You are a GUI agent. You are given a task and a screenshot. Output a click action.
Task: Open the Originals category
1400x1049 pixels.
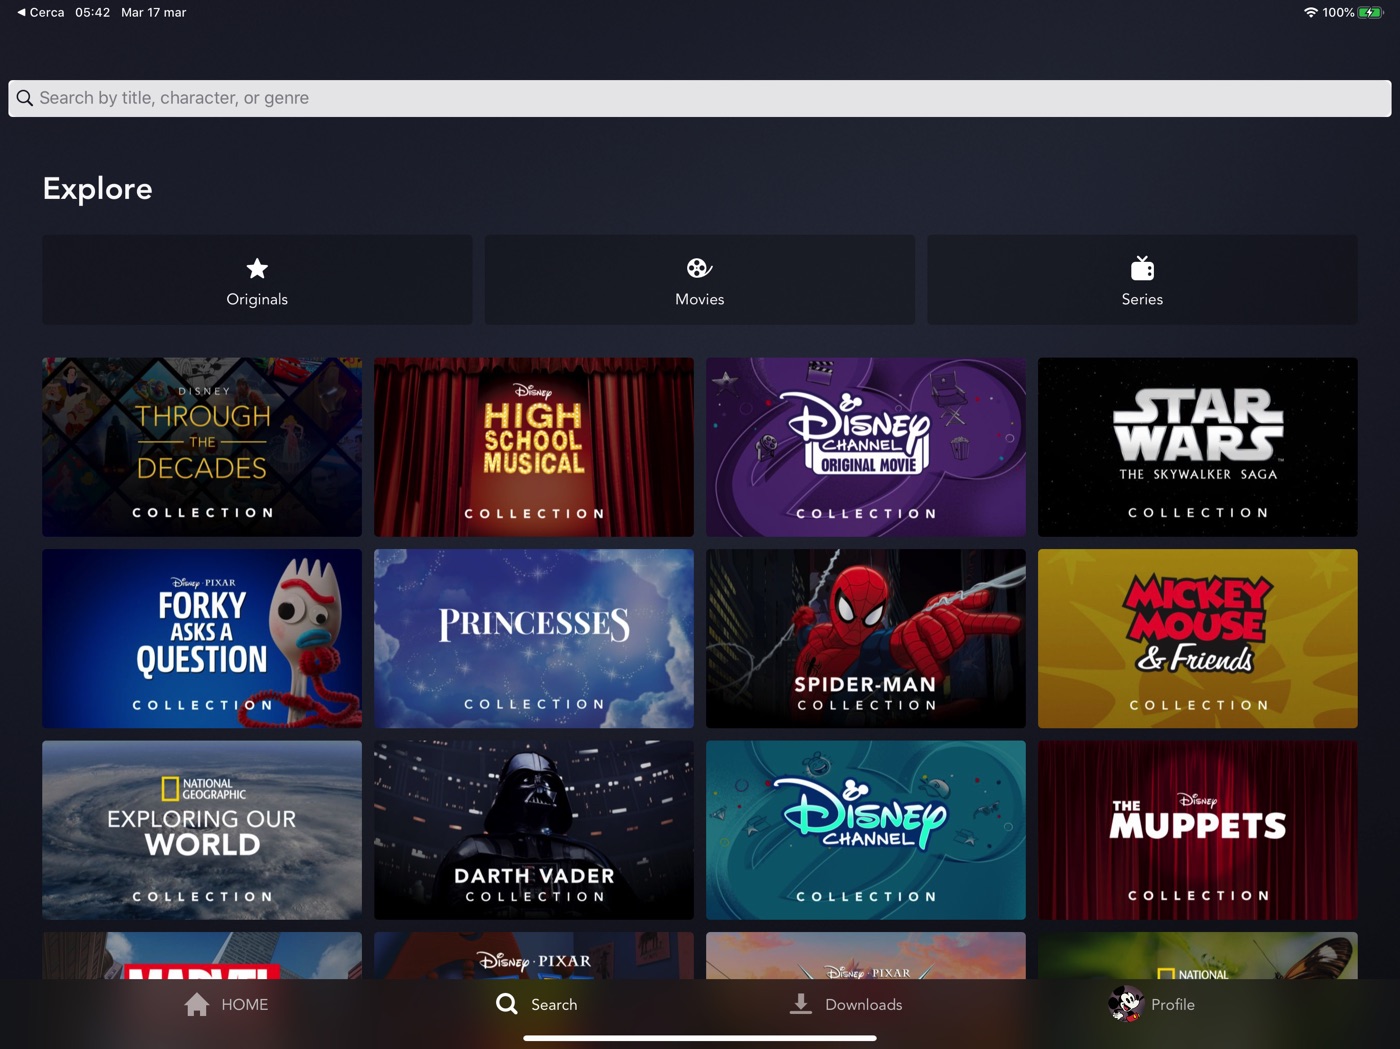pos(257,280)
